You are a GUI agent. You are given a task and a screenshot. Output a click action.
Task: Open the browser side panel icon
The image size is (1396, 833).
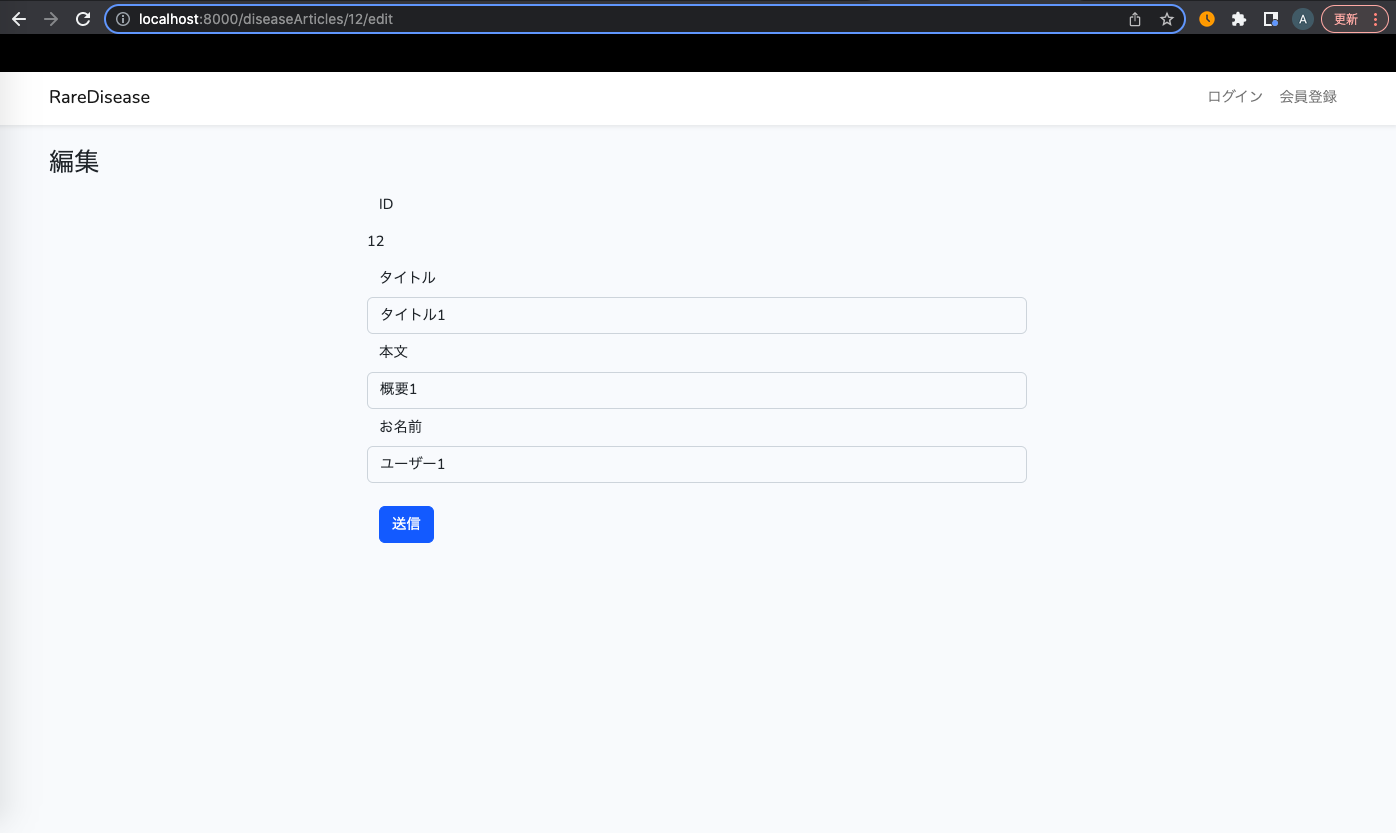pos(1270,18)
